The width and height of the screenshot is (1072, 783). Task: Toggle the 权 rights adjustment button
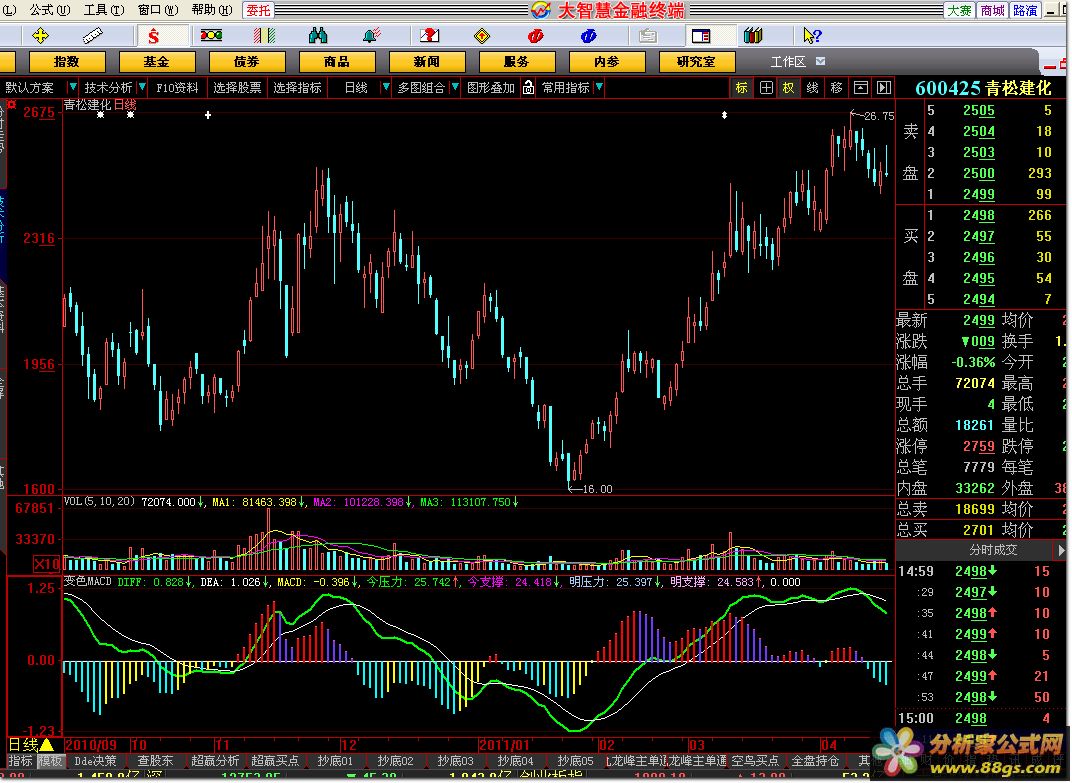click(x=788, y=88)
